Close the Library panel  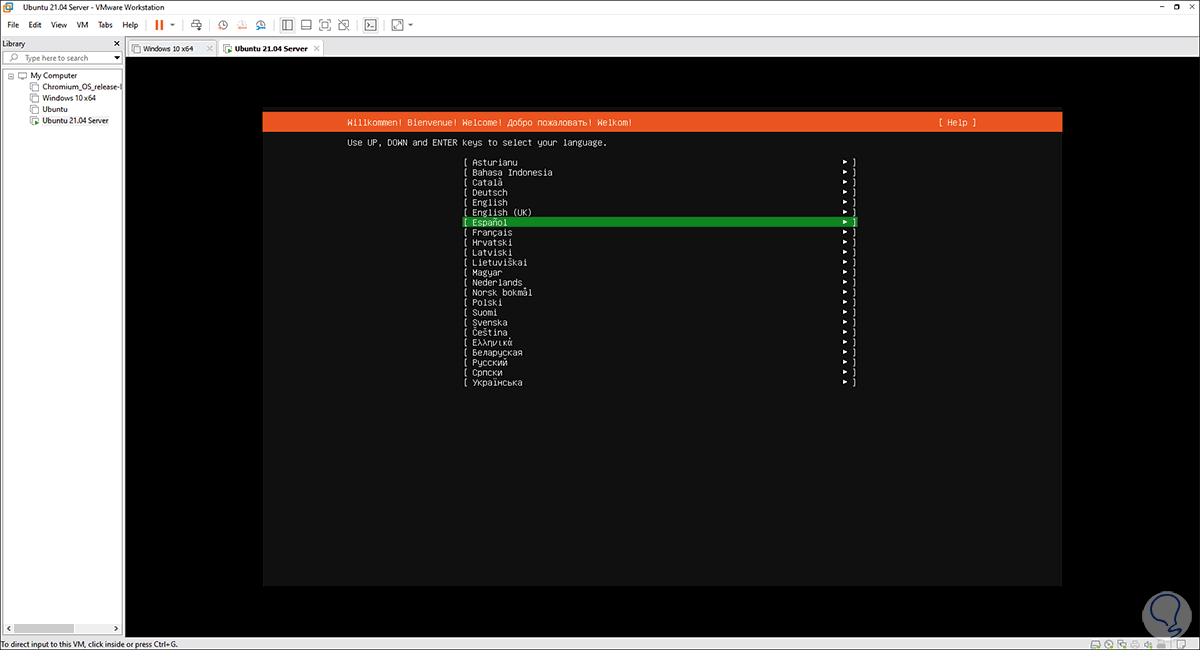[117, 44]
